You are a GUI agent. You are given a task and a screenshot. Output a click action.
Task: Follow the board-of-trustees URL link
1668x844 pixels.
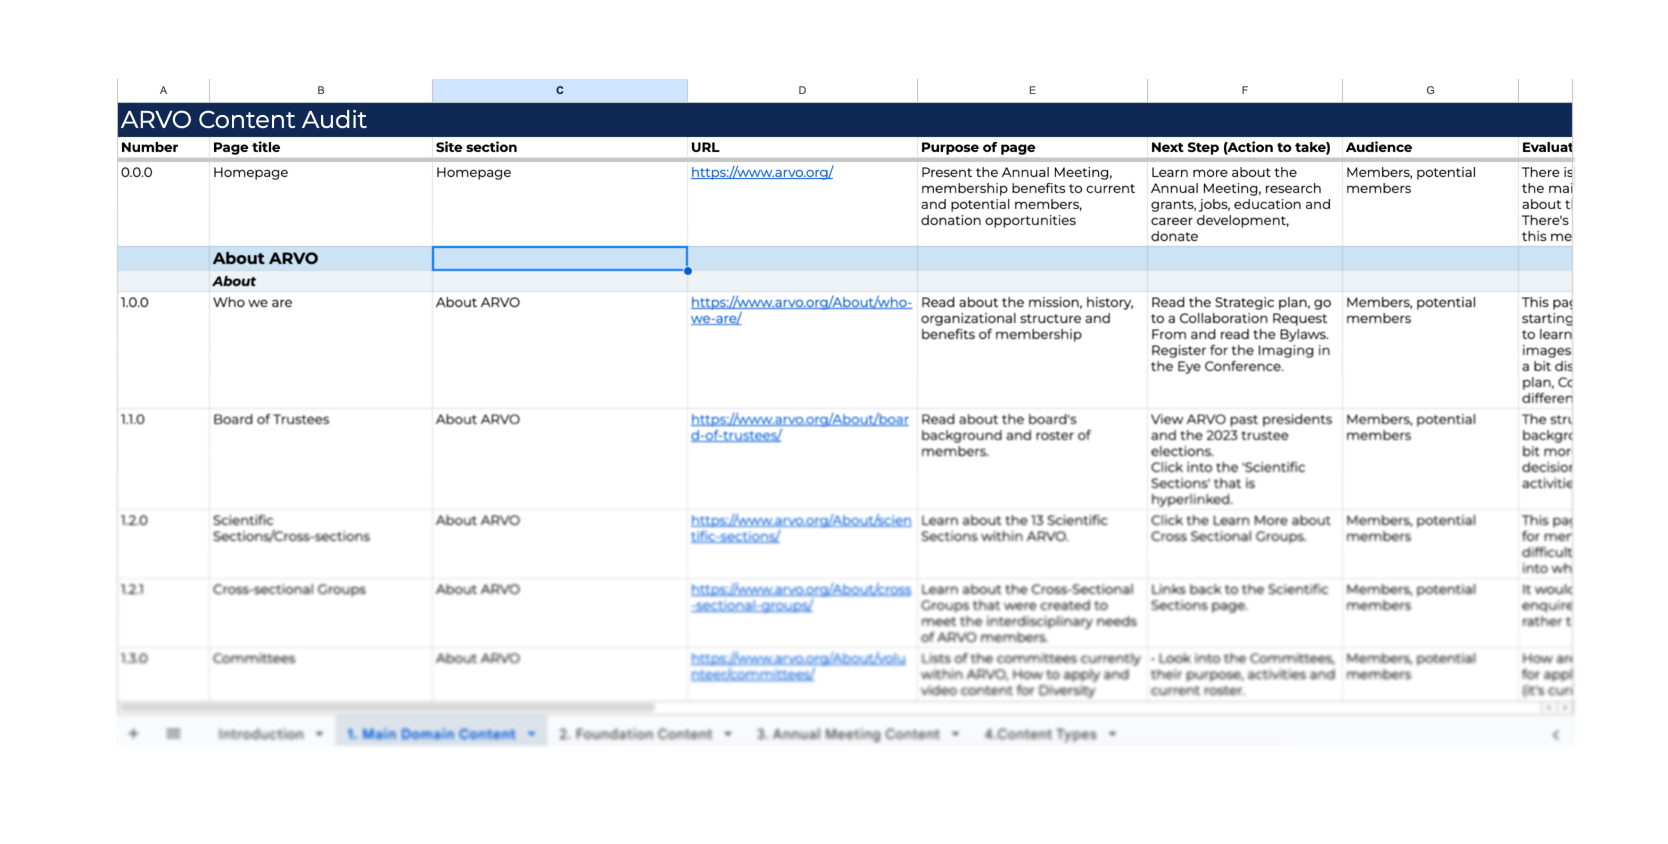tap(800, 427)
